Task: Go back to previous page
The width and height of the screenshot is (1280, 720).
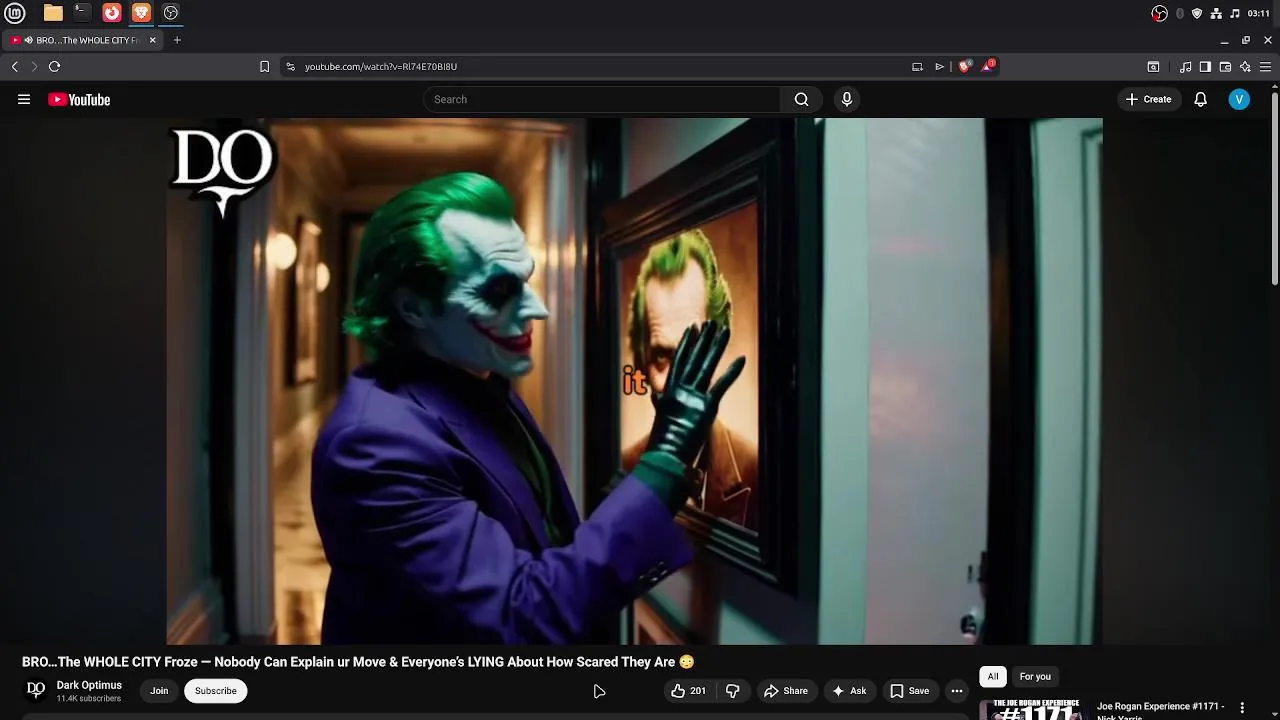Action: (x=14, y=66)
